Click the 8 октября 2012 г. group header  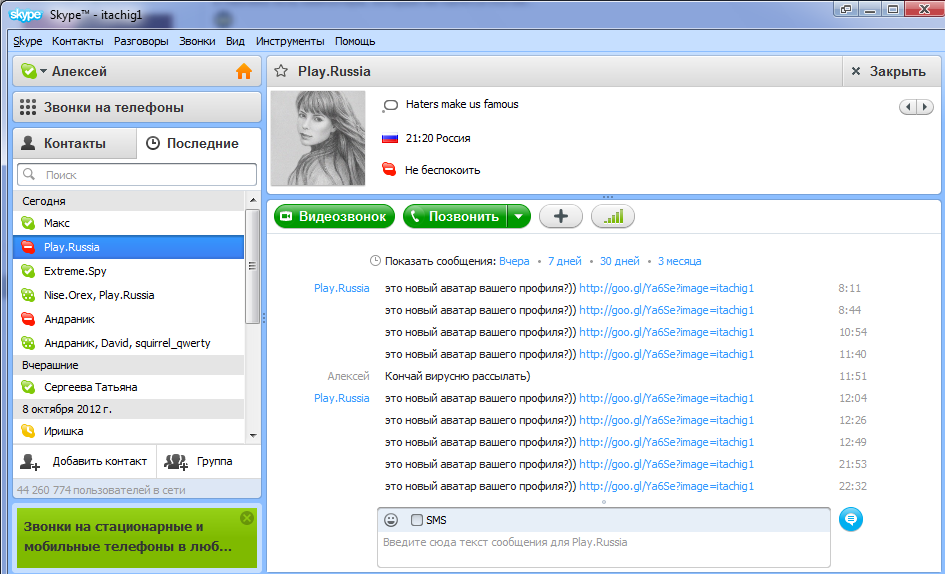point(128,409)
